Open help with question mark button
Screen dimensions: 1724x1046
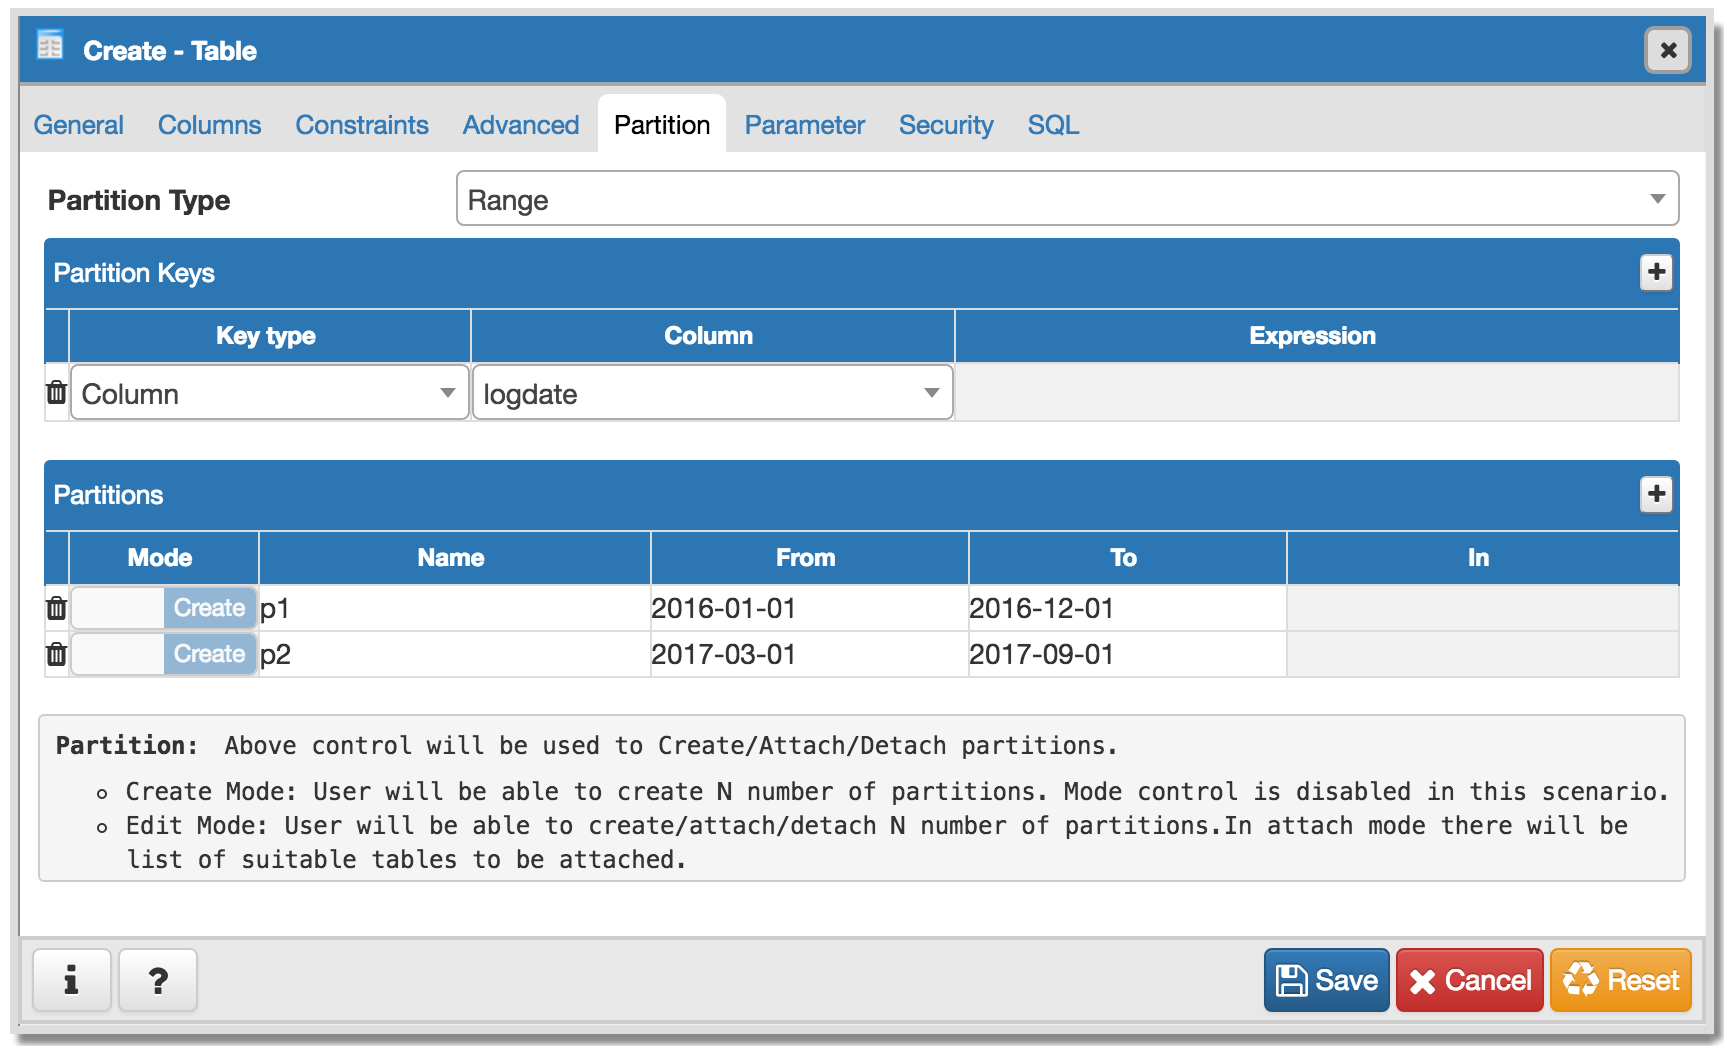[x=157, y=980]
